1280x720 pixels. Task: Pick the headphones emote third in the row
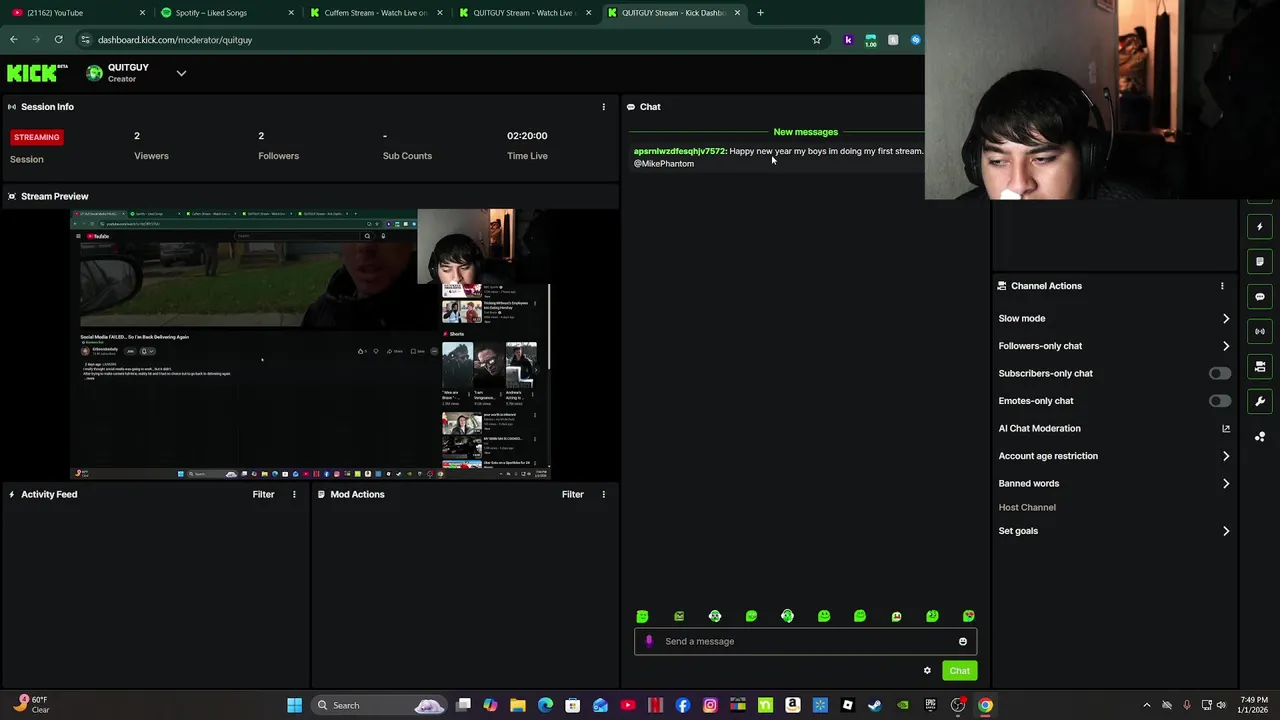pyautogui.click(x=715, y=616)
